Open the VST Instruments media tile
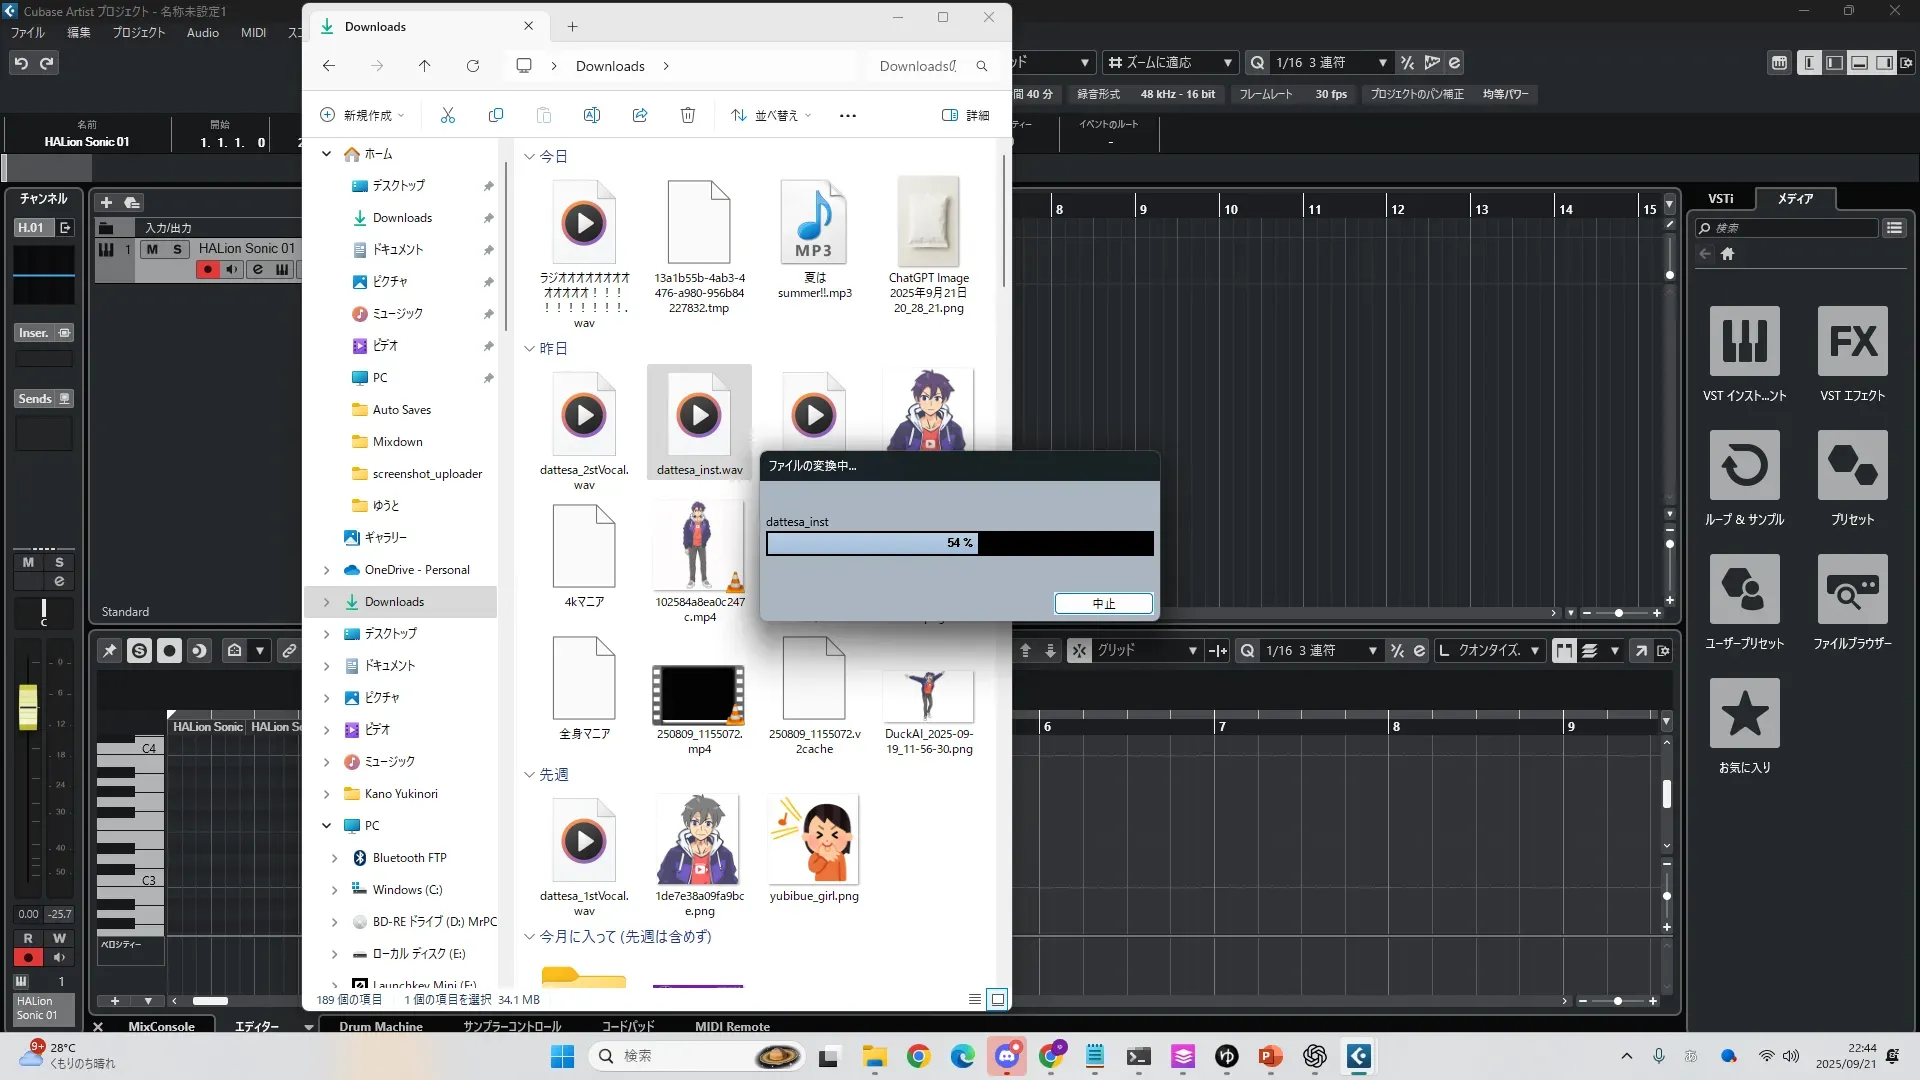Image resolution: width=1920 pixels, height=1080 pixels. [x=1744, y=342]
